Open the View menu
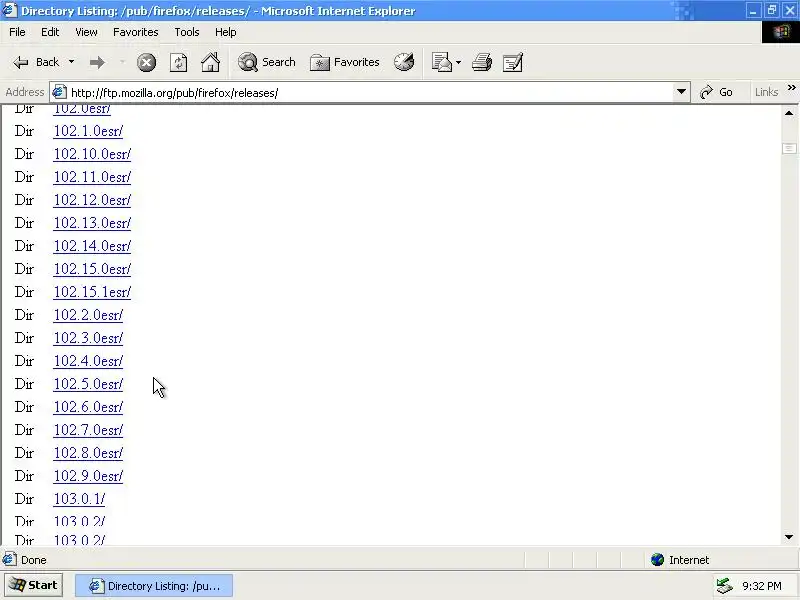 click(x=86, y=32)
